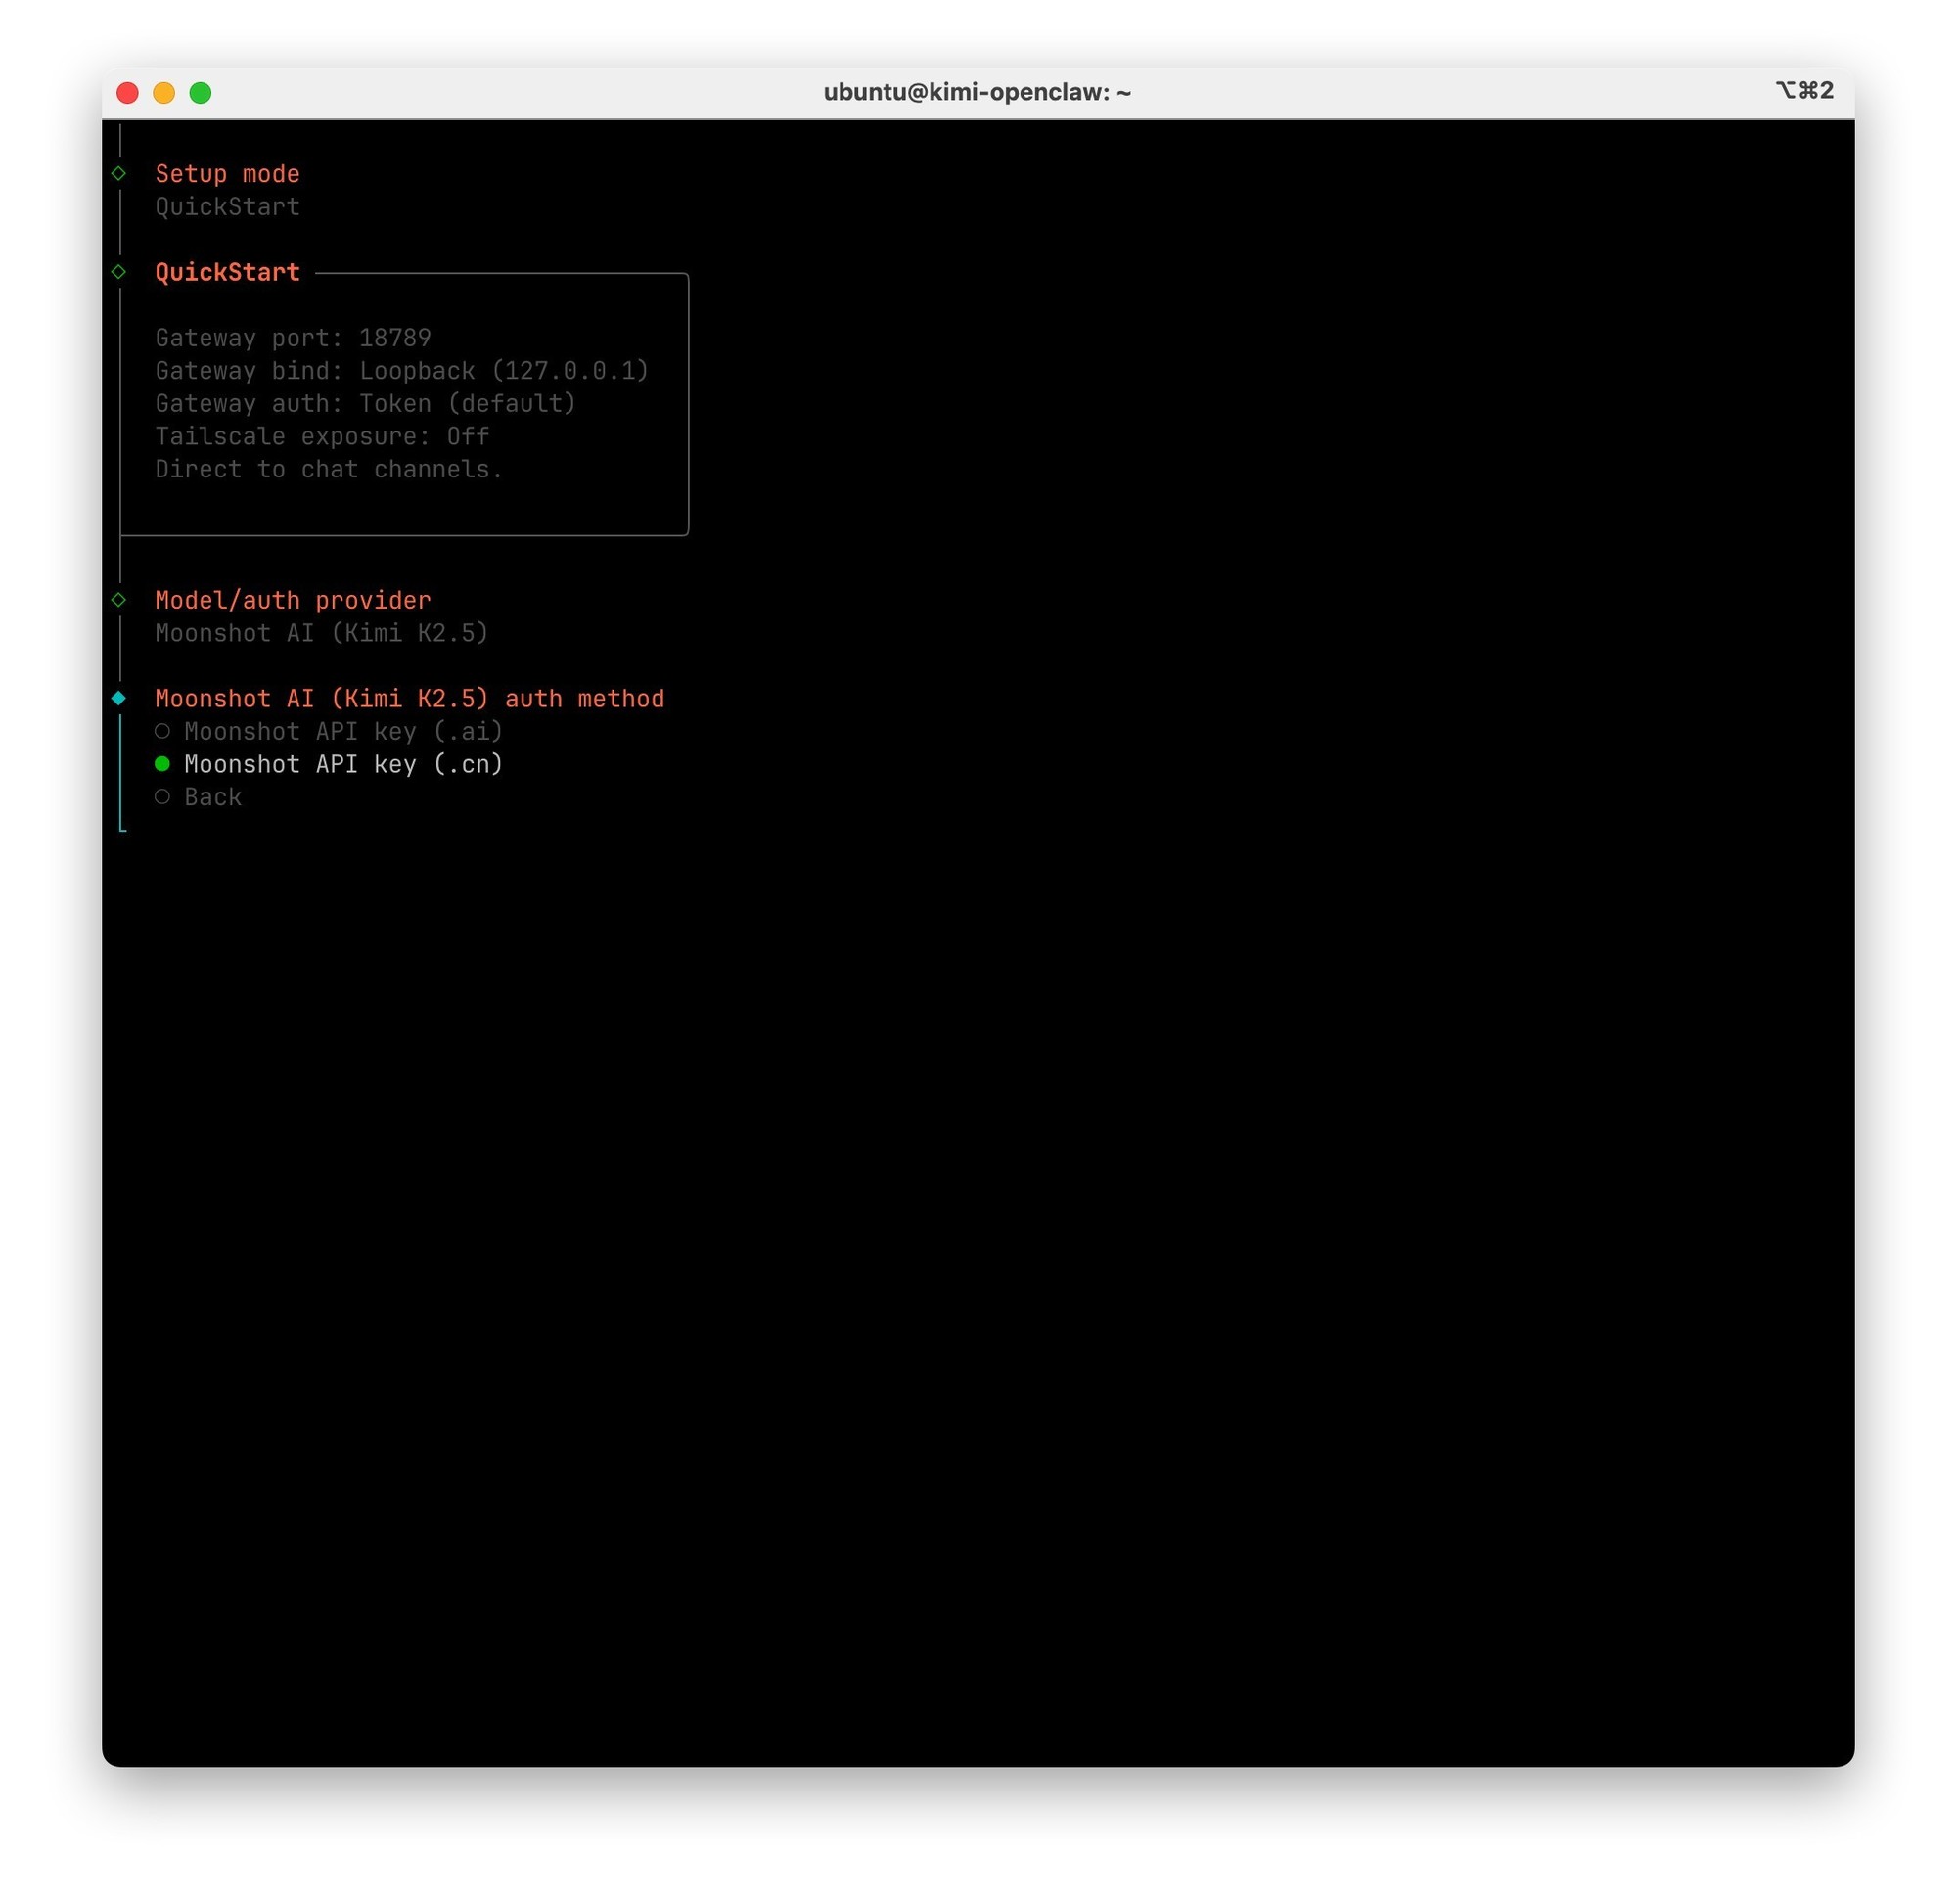
Task: Click the QuickStart answer under Setup mode
Action: [x=227, y=207]
